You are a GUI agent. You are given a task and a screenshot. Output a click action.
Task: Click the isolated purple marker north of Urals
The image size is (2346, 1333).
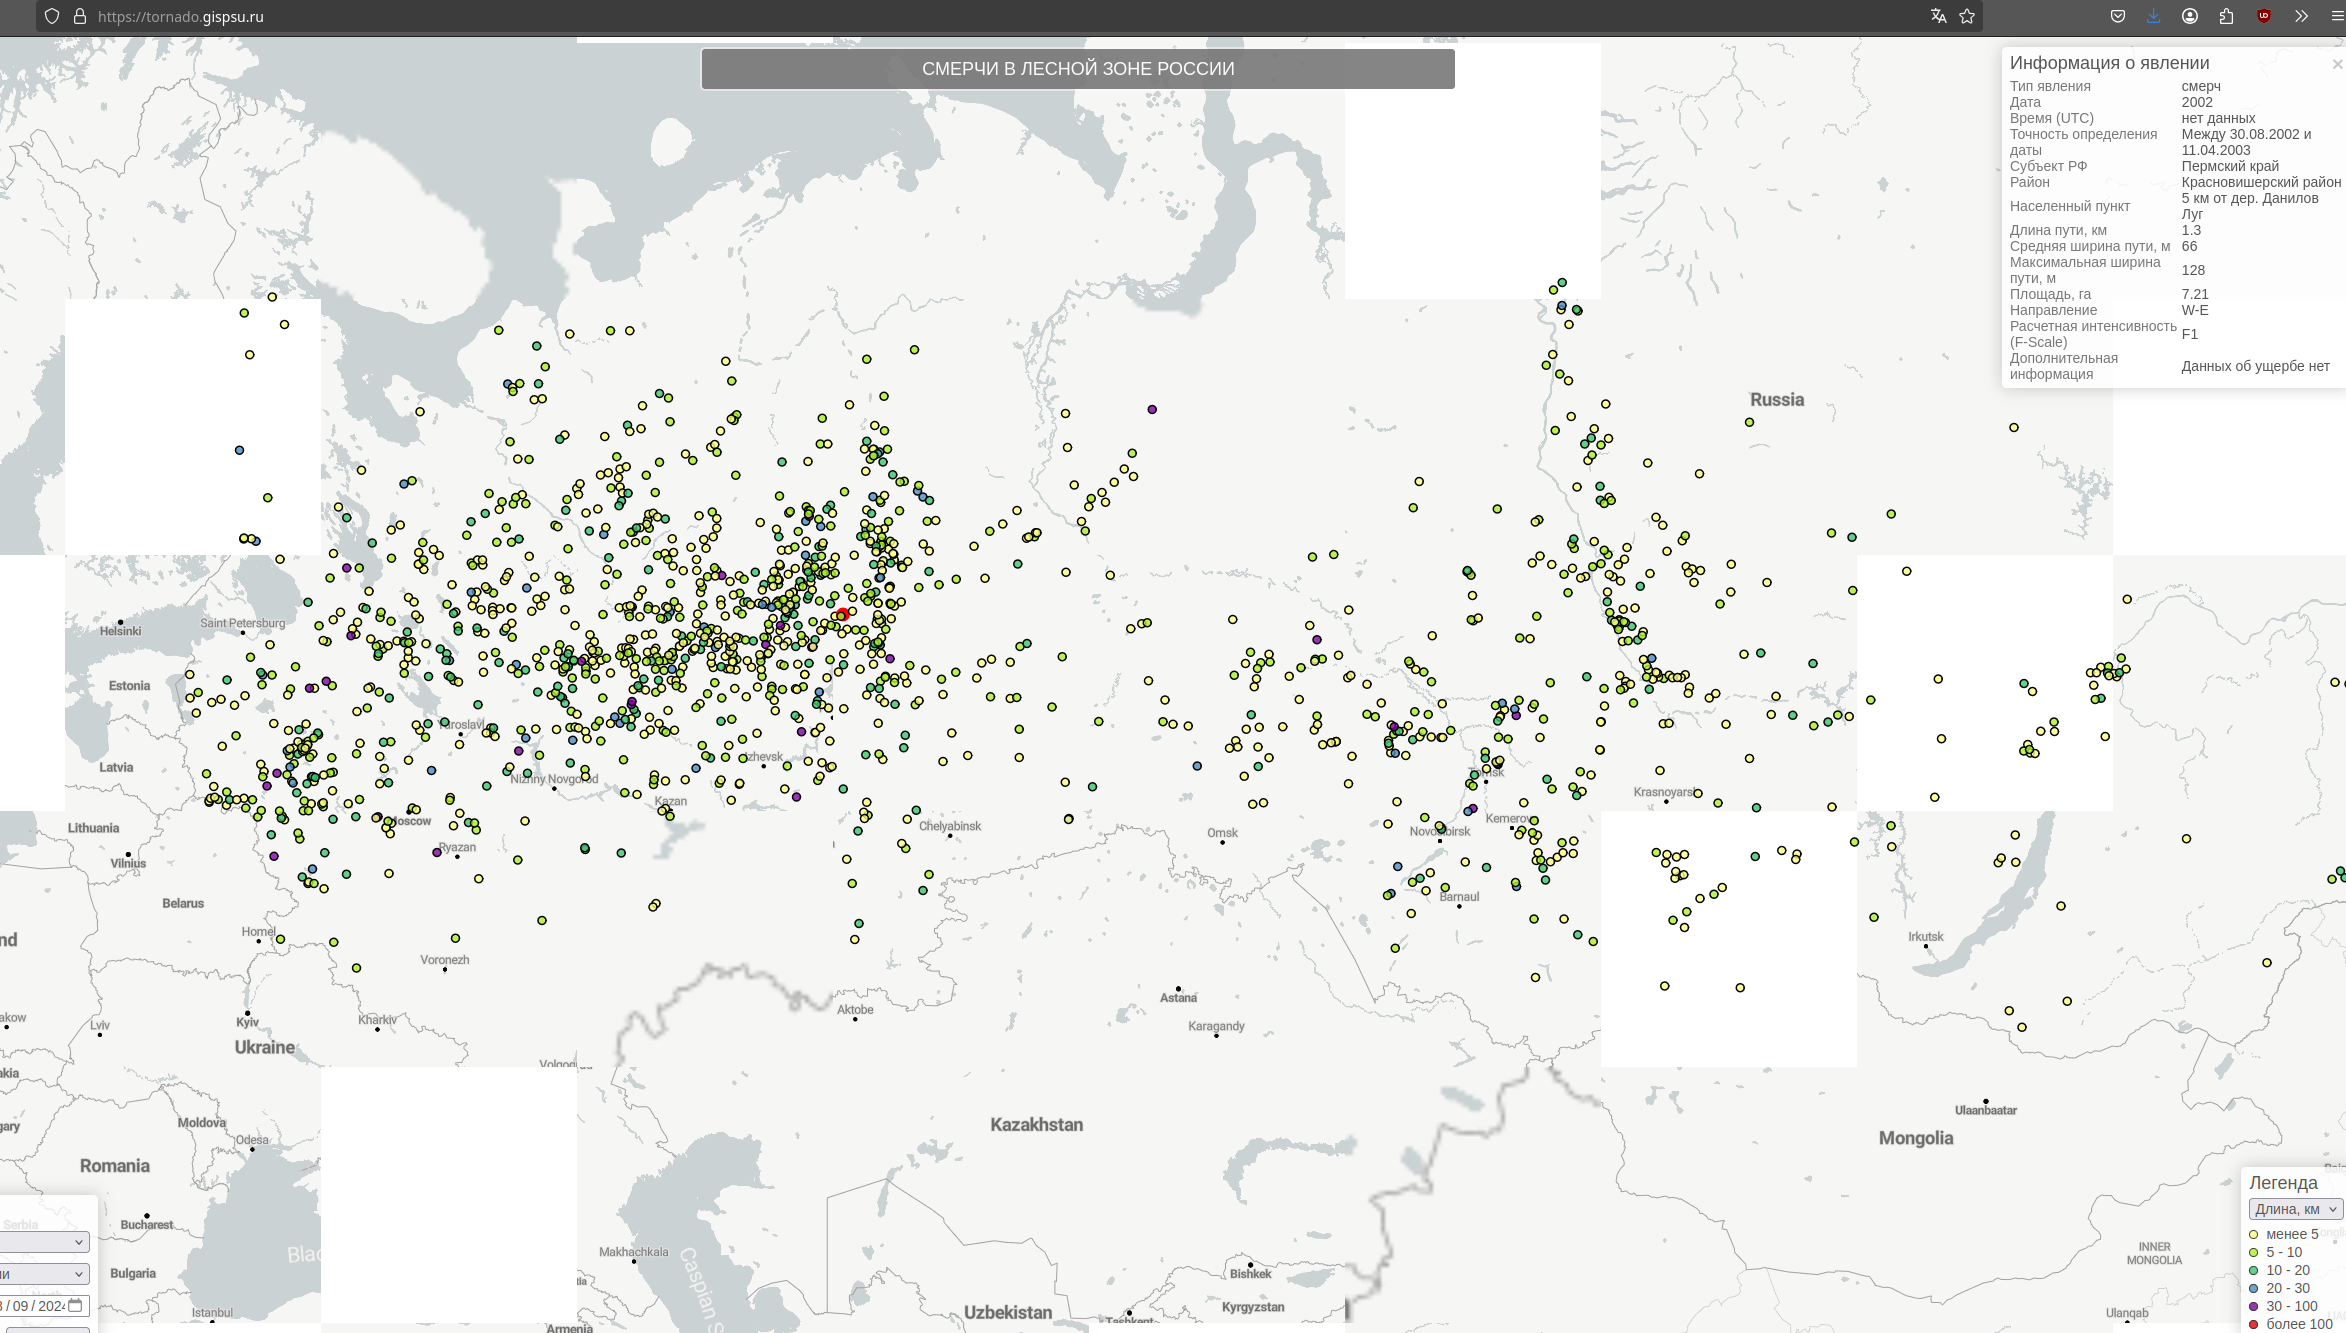[x=1152, y=409]
